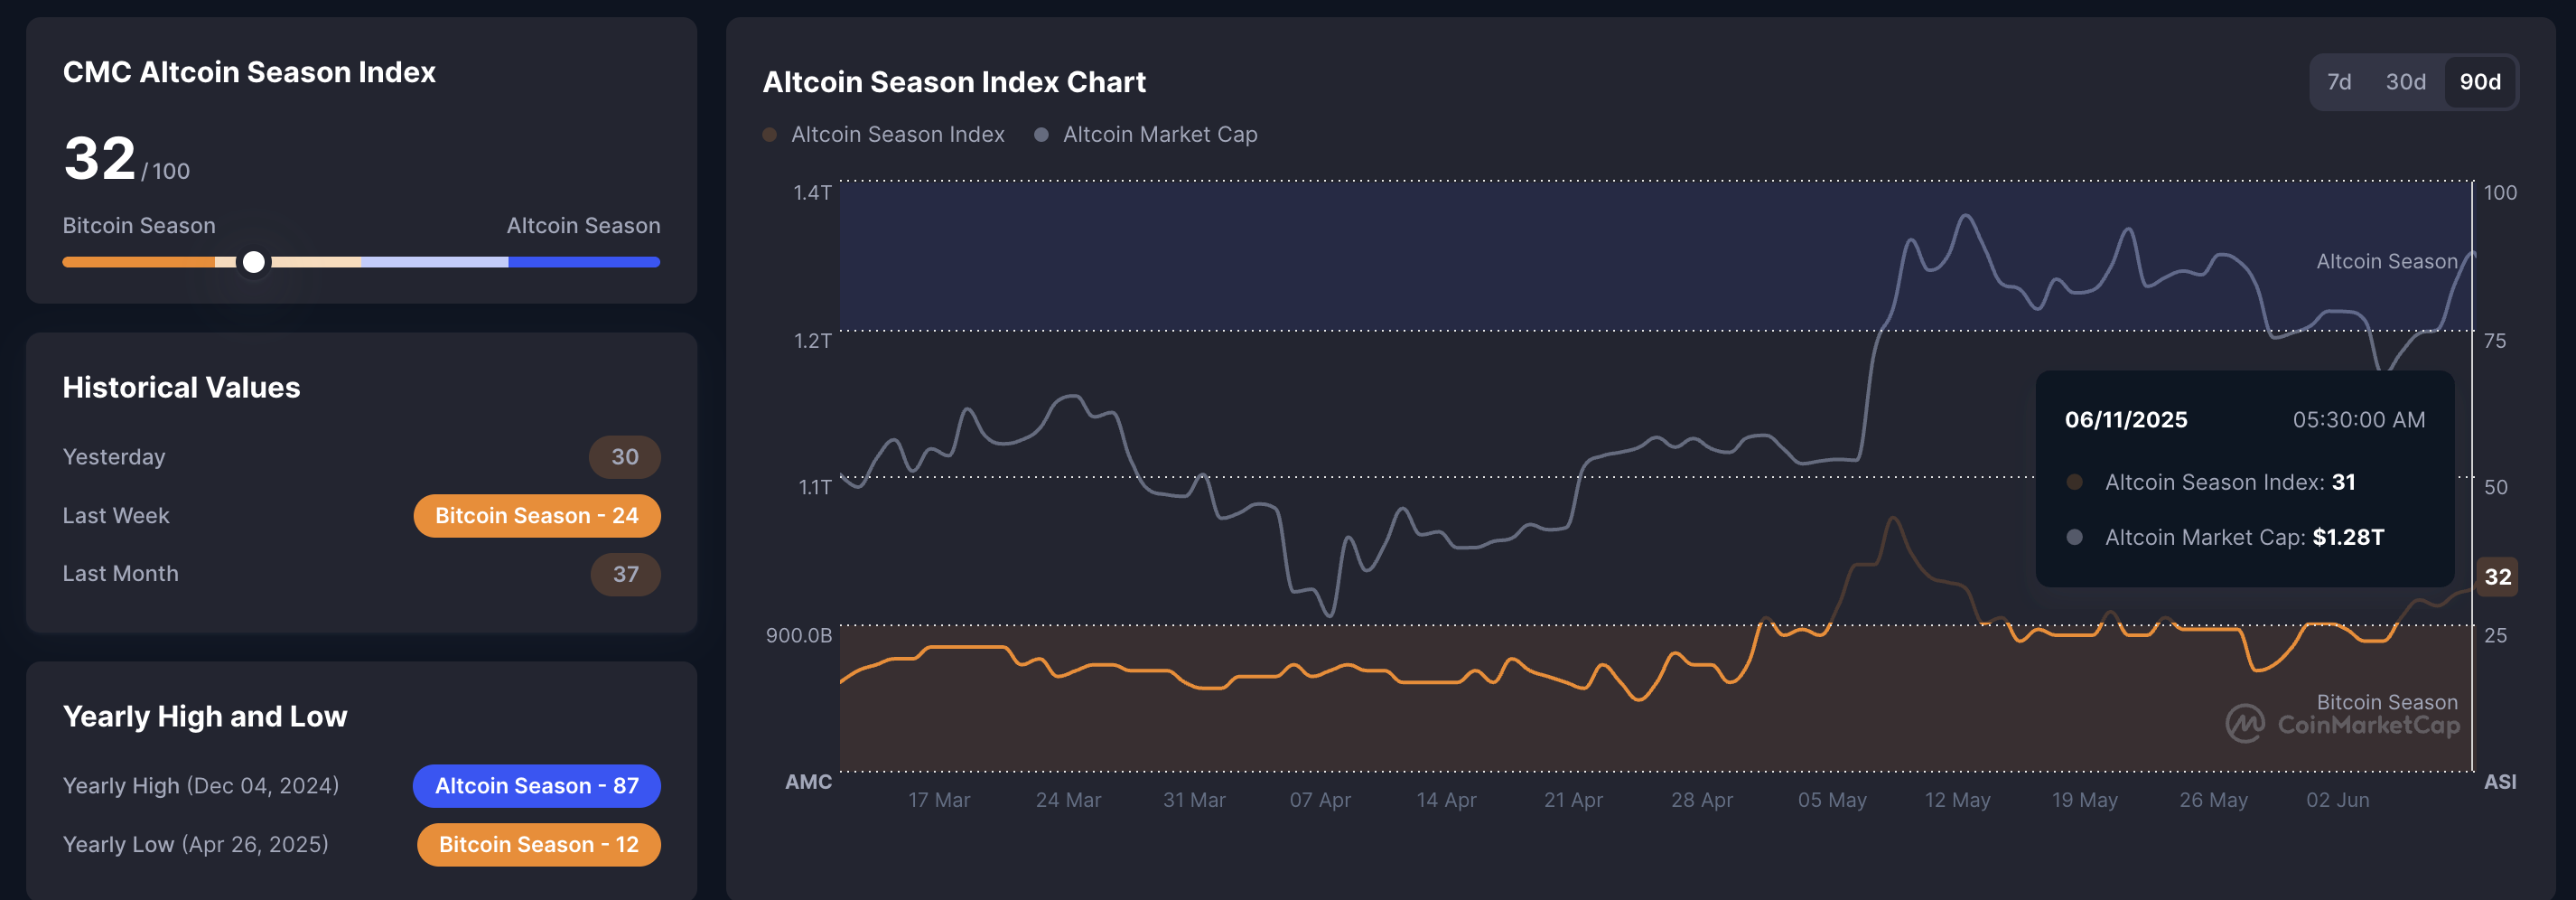This screenshot has height=900, width=2576.
Task: Click the tooltip Altcoin Season Index dot
Action: tap(2074, 482)
